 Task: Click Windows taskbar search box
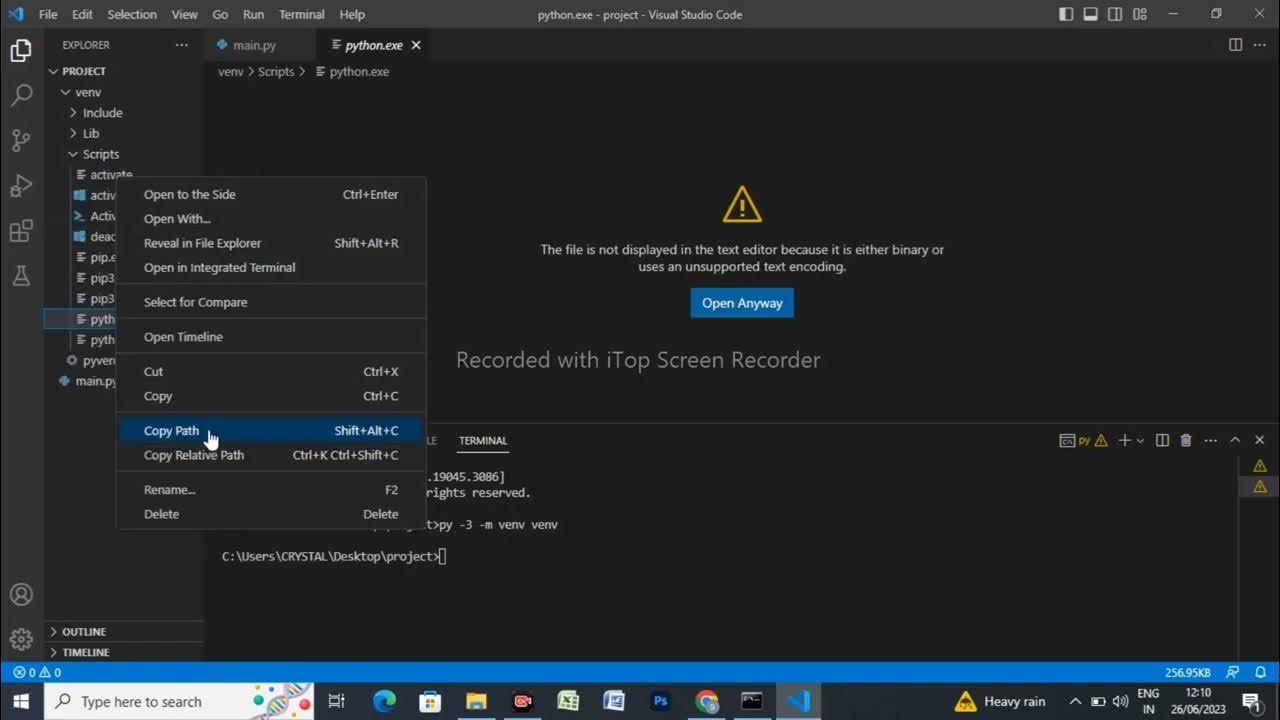[180, 701]
